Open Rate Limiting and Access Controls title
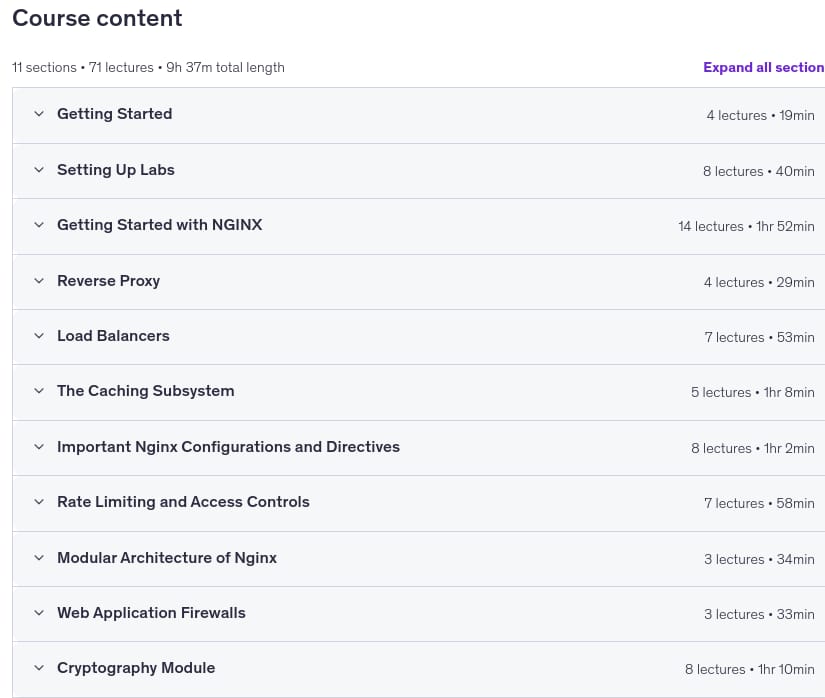This screenshot has height=698, width=825. [x=183, y=502]
